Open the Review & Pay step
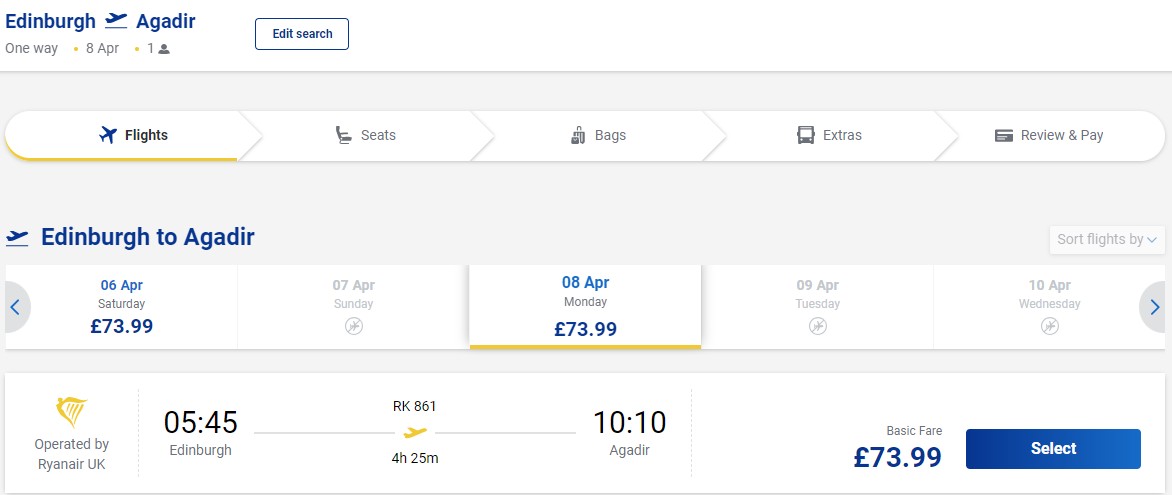 coord(1049,135)
